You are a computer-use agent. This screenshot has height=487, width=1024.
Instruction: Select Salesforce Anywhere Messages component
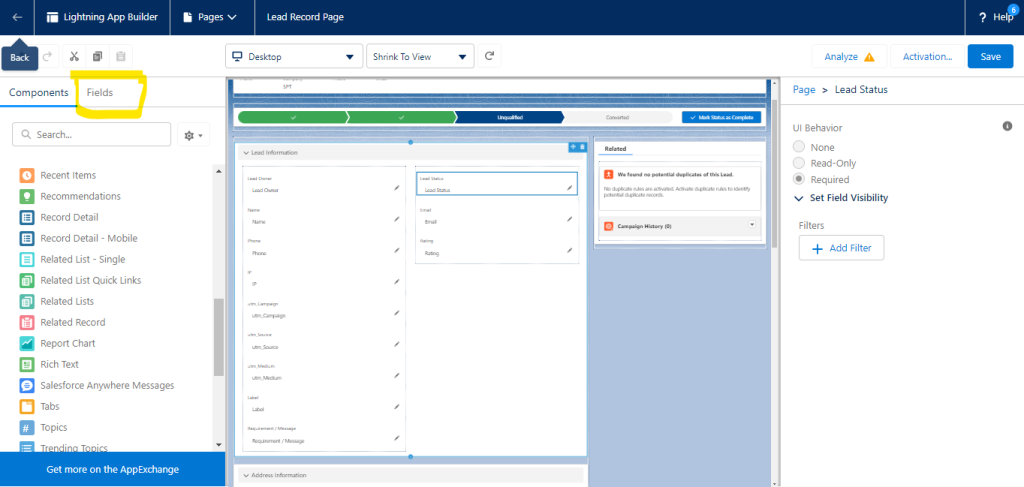click(x=107, y=385)
